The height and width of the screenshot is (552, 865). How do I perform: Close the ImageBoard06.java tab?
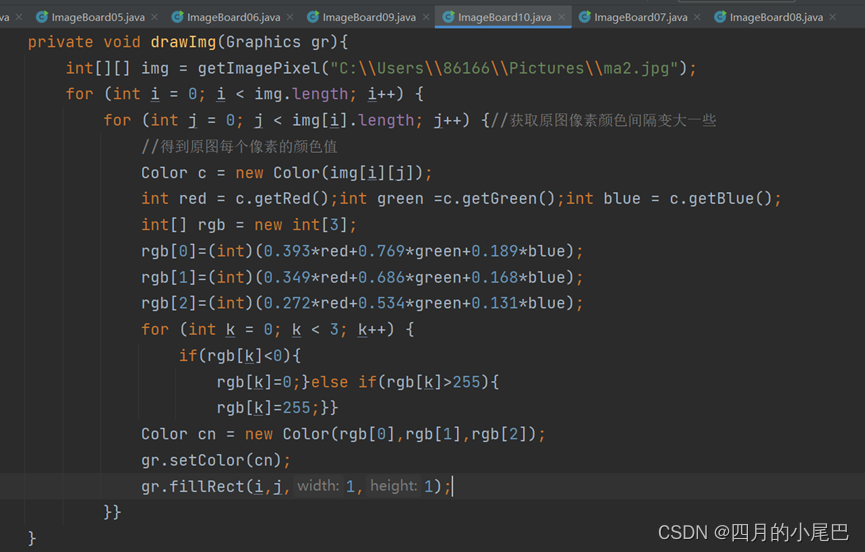[289, 17]
